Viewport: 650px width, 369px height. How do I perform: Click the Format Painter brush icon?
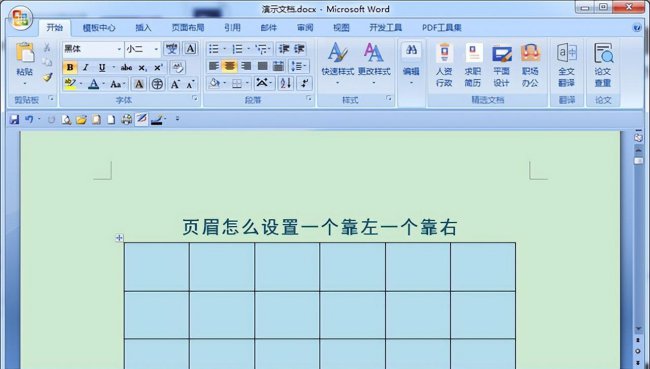point(47,78)
